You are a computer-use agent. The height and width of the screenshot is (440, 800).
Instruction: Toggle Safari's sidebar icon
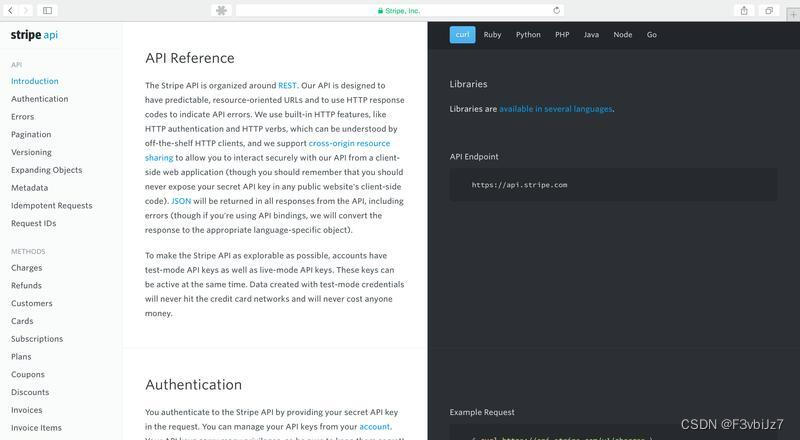[47, 10]
